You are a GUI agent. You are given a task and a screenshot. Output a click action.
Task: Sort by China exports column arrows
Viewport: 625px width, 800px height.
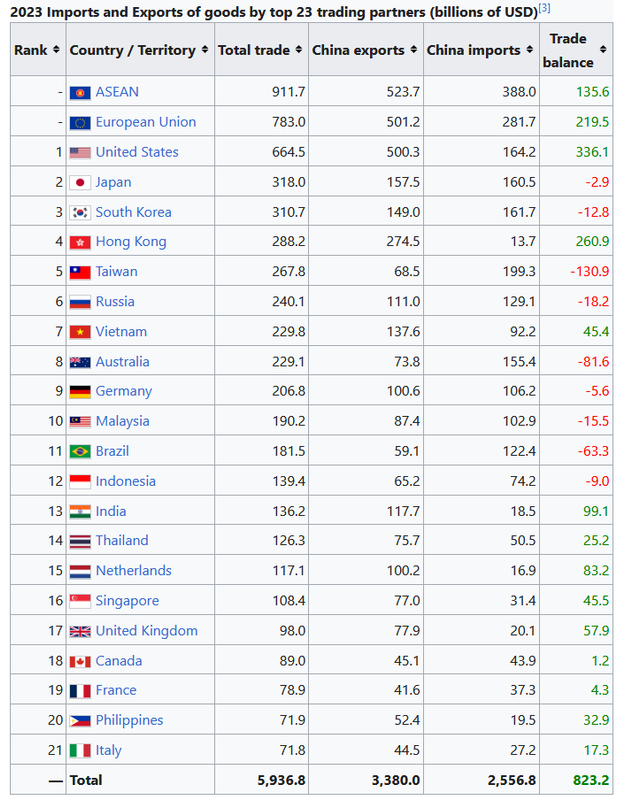point(414,49)
